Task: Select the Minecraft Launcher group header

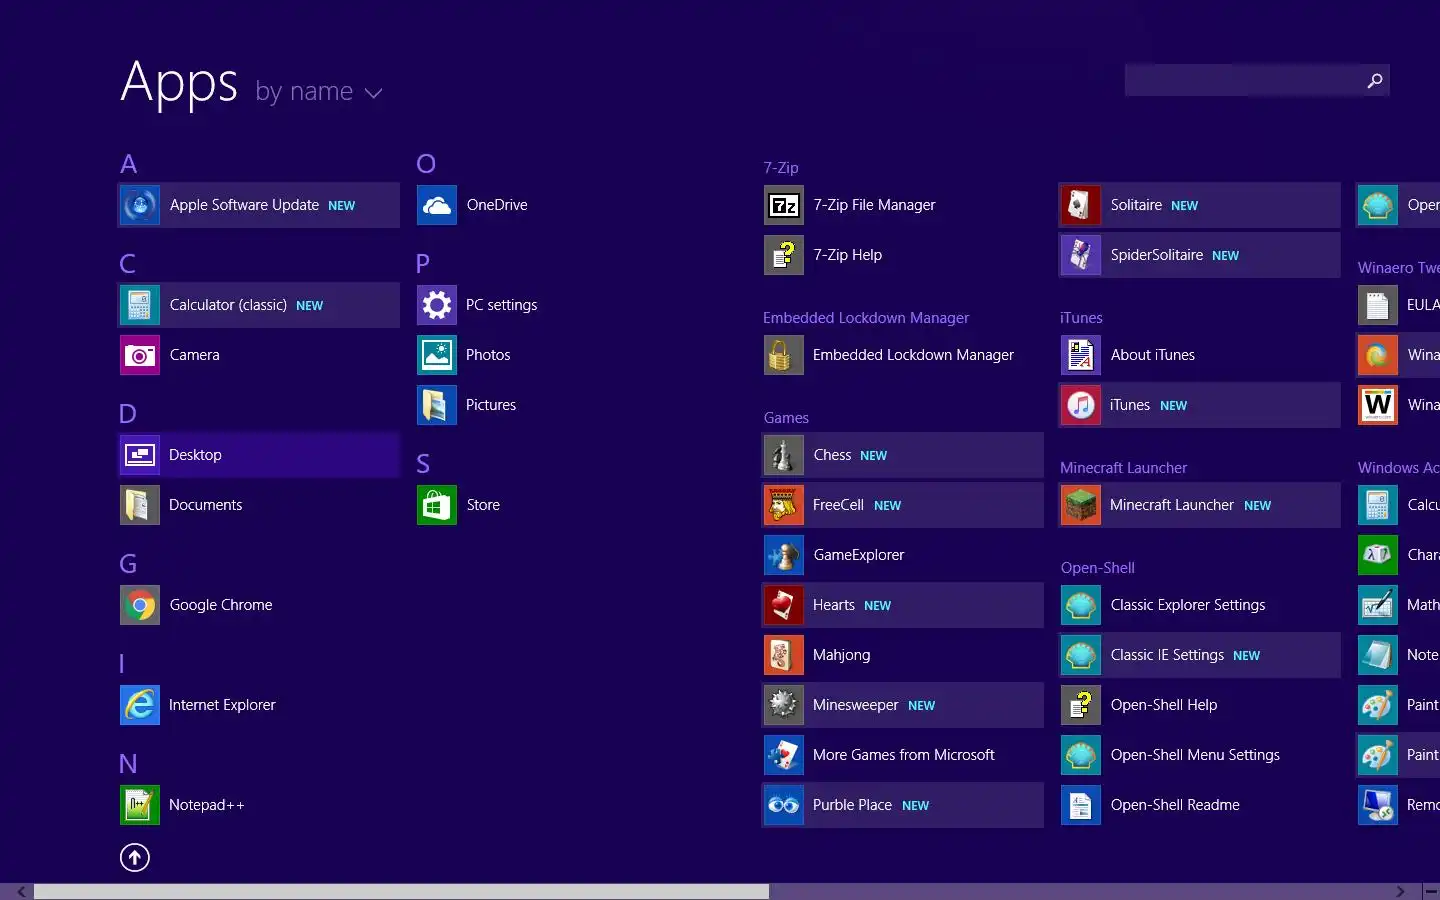Action: [x=1124, y=468]
